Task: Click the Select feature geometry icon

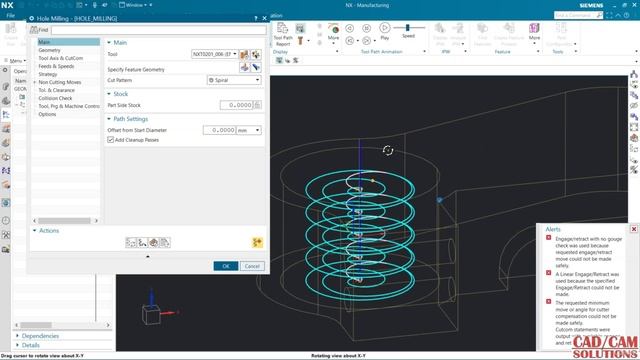Action: (244, 67)
